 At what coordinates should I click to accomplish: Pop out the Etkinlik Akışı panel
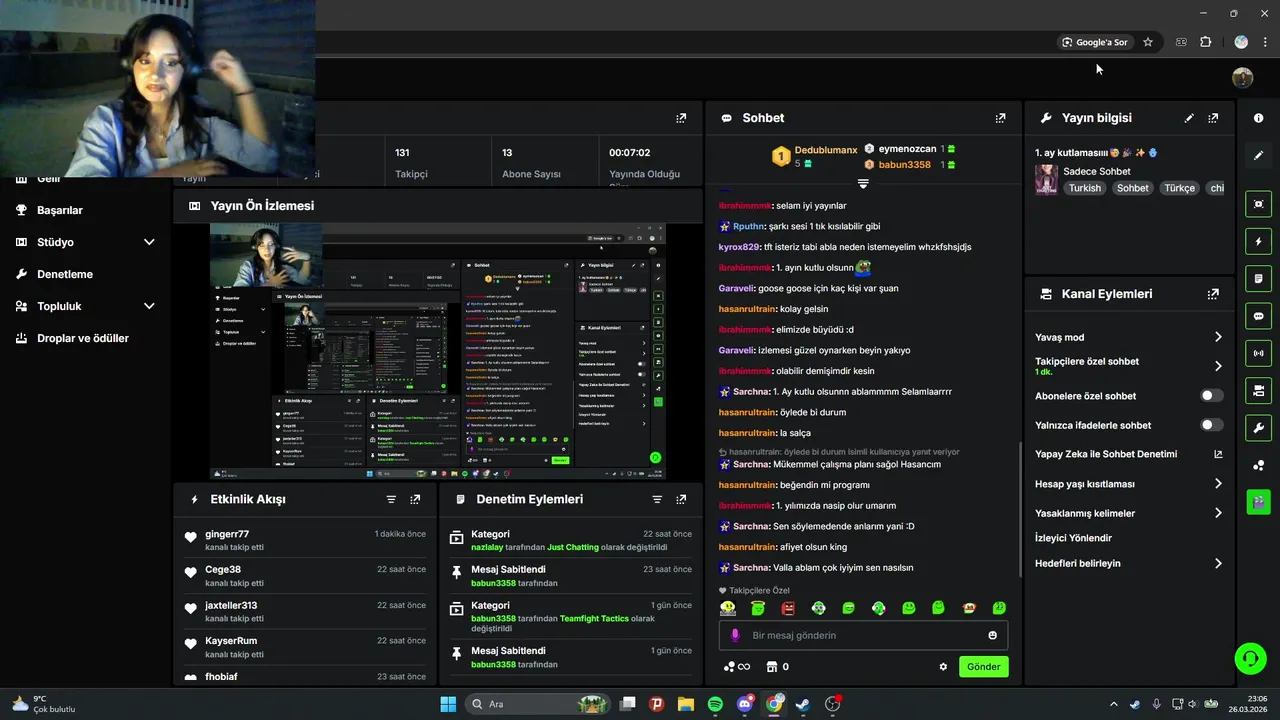(415, 499)
